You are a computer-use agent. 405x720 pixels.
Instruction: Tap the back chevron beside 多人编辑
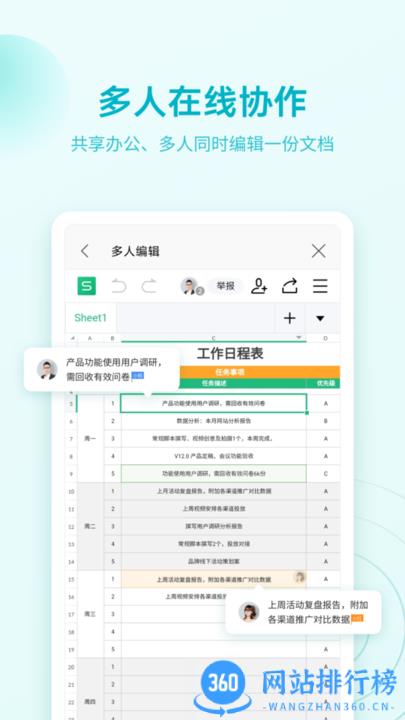[x=84, y=251]
